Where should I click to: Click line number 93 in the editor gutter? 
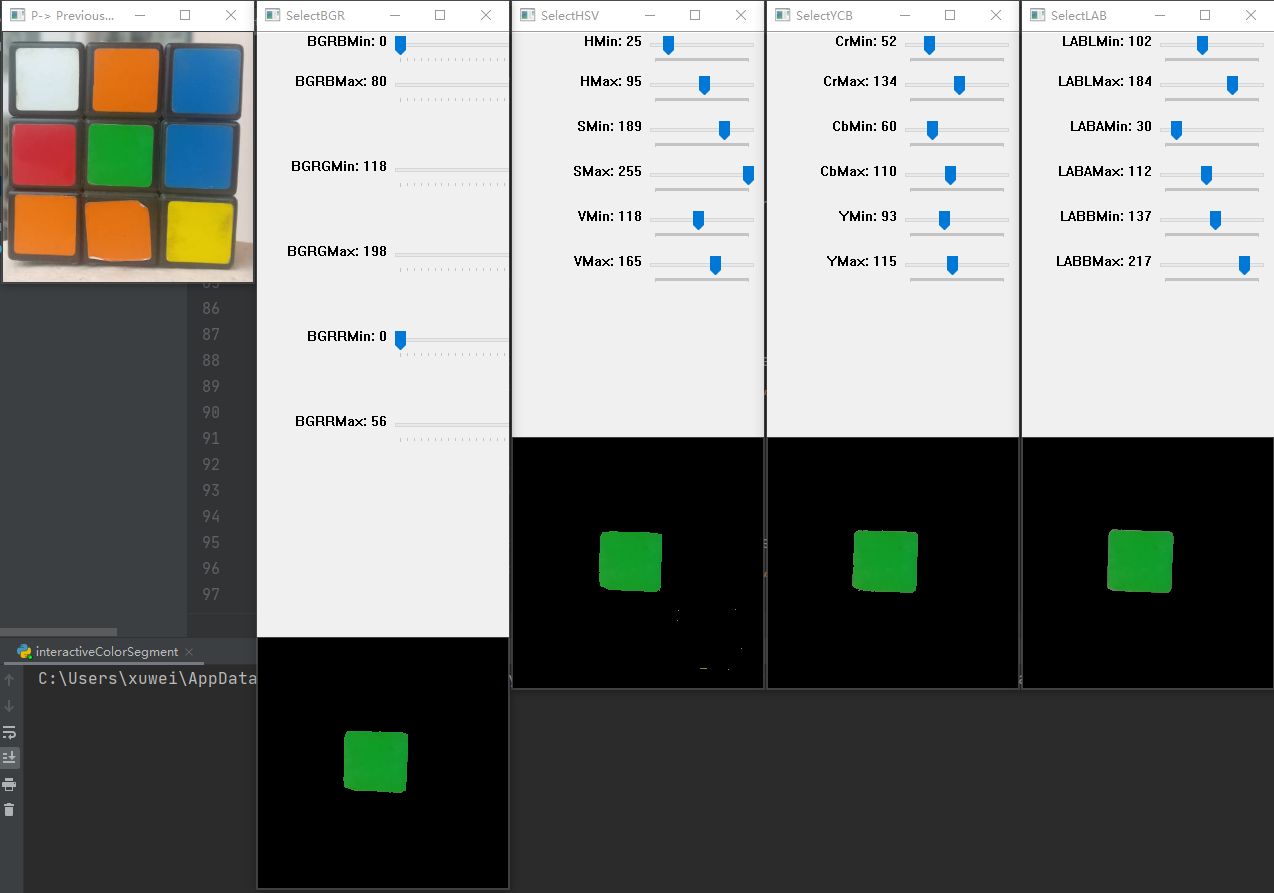tap(210, 490)
